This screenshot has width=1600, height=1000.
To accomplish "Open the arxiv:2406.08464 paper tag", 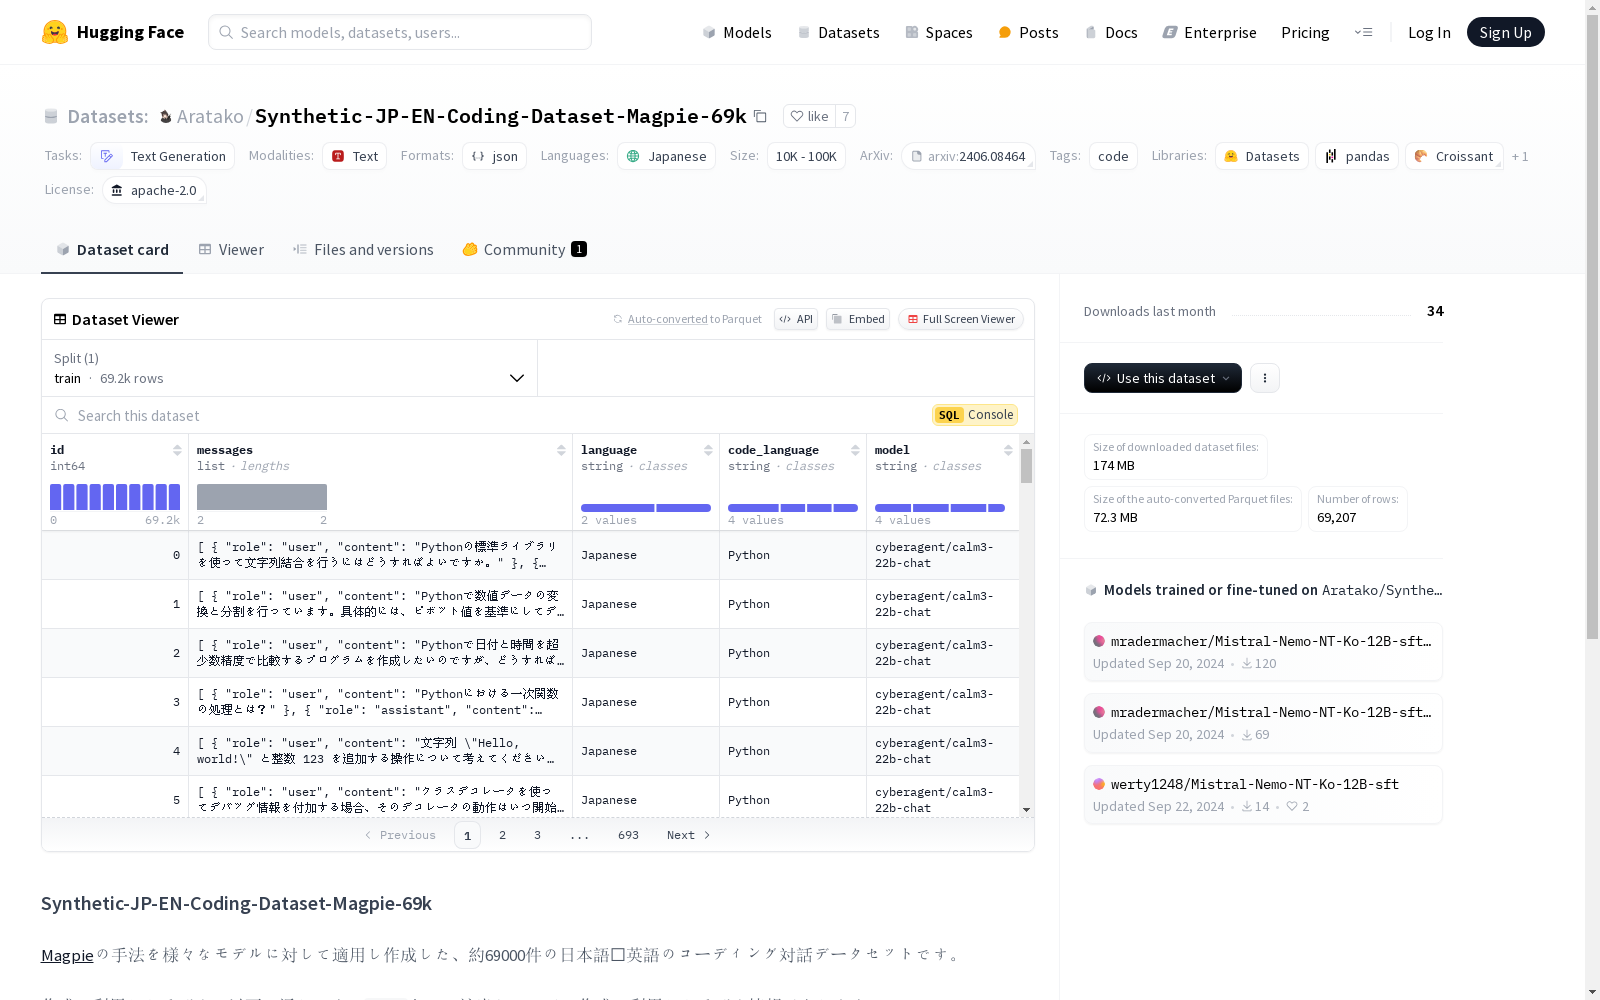I will 968,156.
